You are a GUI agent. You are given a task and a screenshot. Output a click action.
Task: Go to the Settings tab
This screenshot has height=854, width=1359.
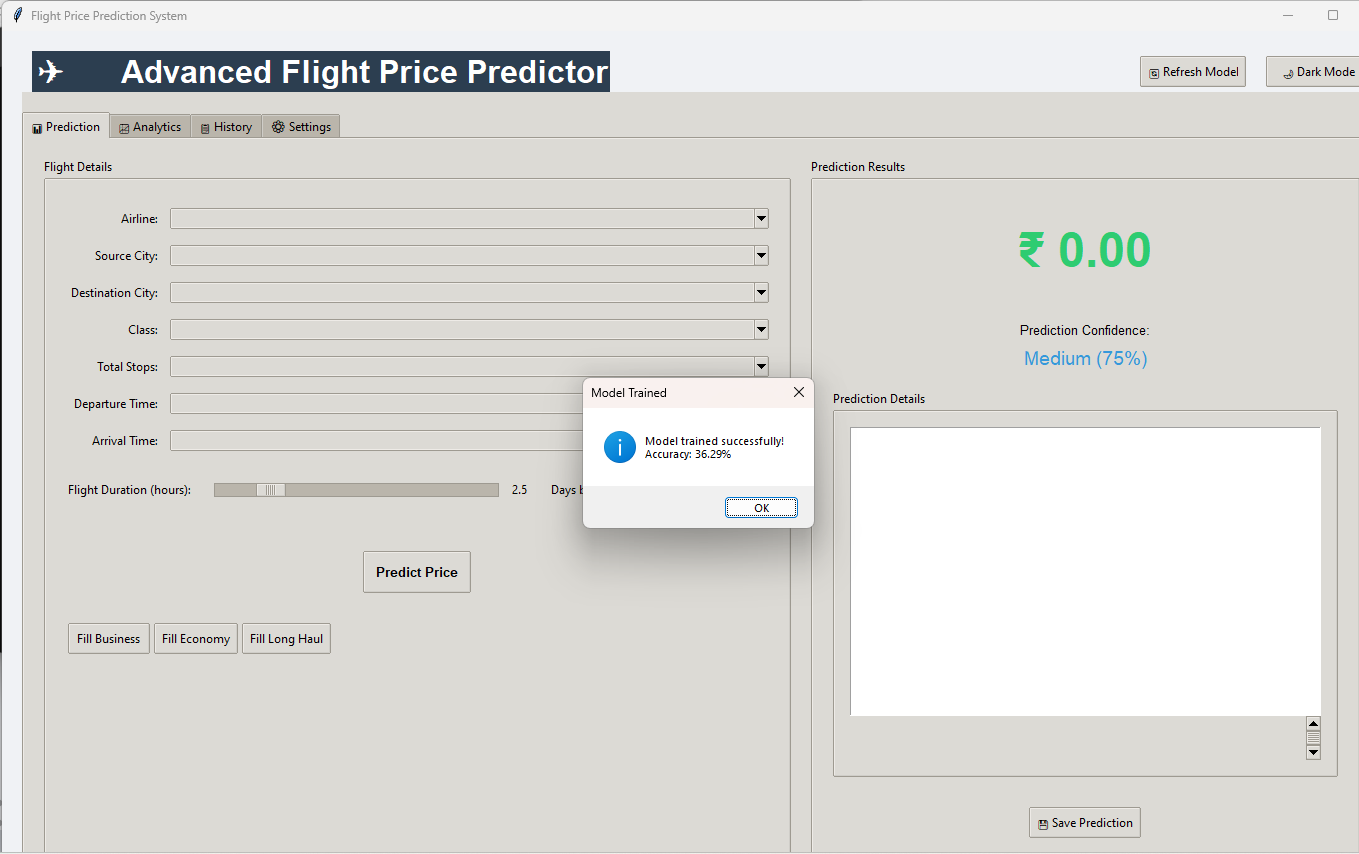click(x=301, y=127)
